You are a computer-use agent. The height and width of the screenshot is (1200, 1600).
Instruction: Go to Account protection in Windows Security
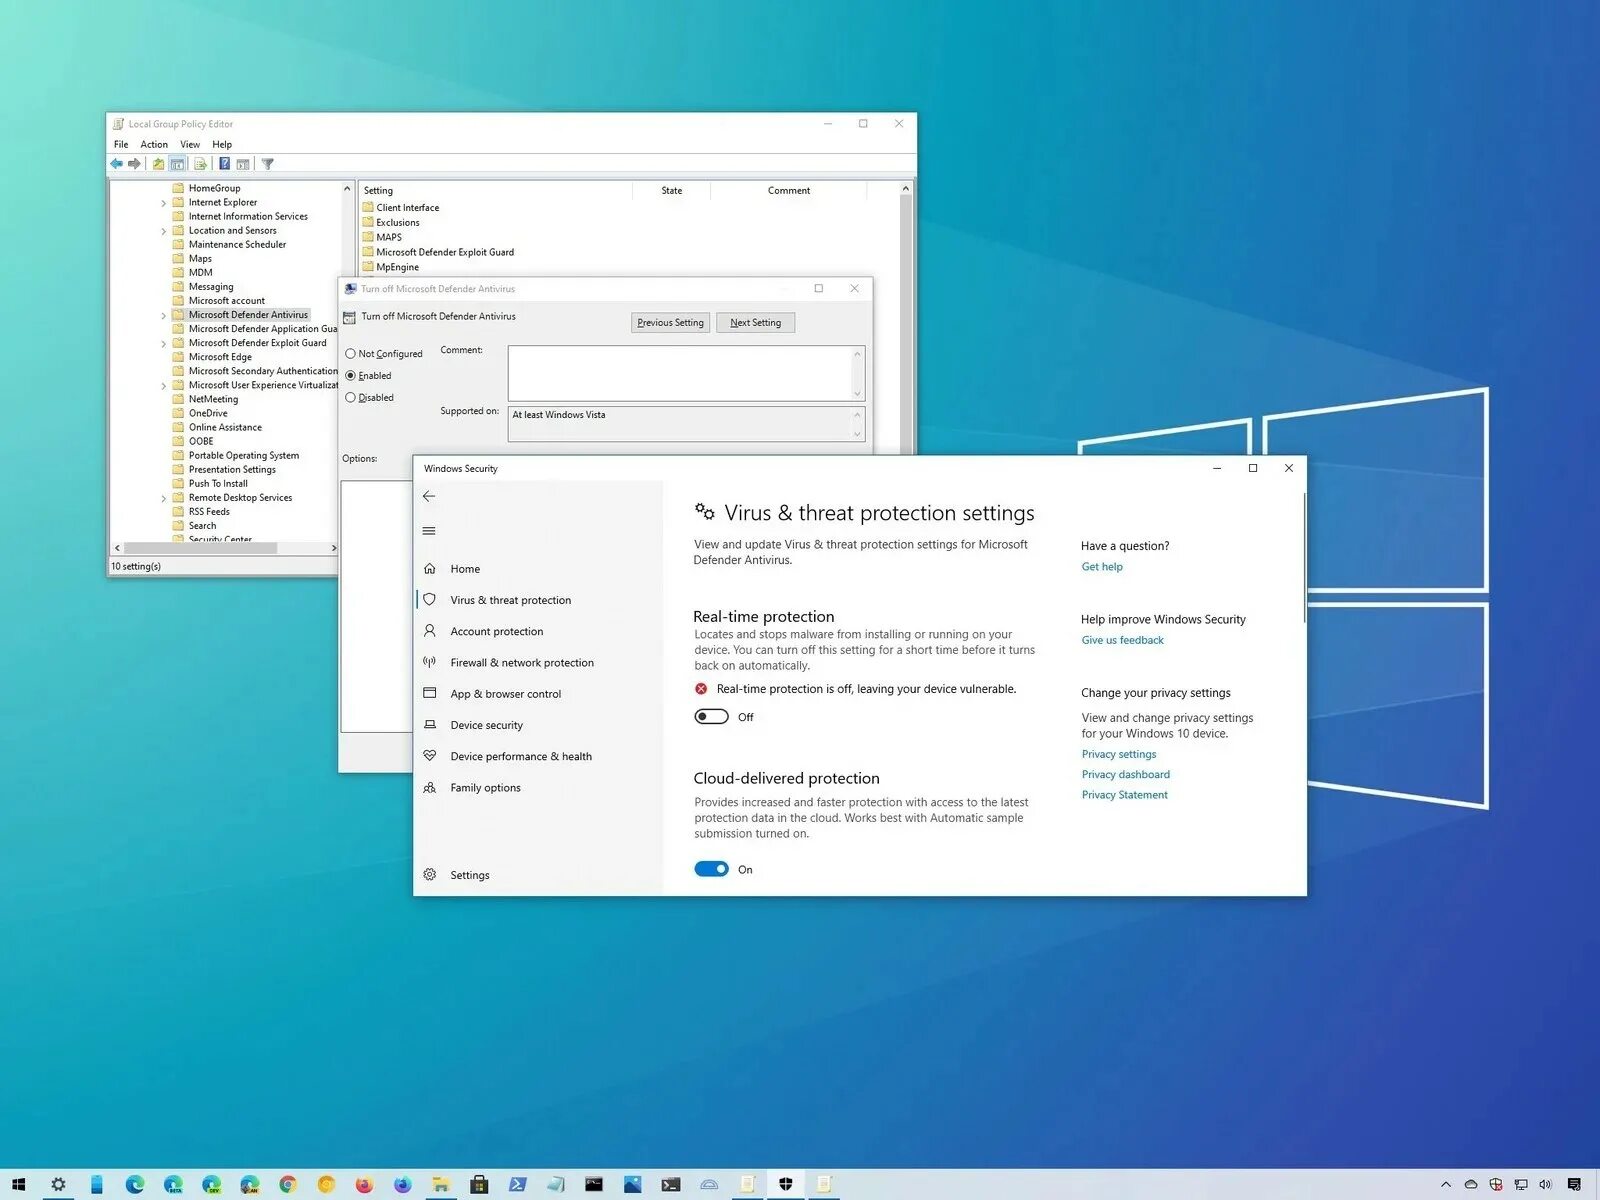pos(497,632)
